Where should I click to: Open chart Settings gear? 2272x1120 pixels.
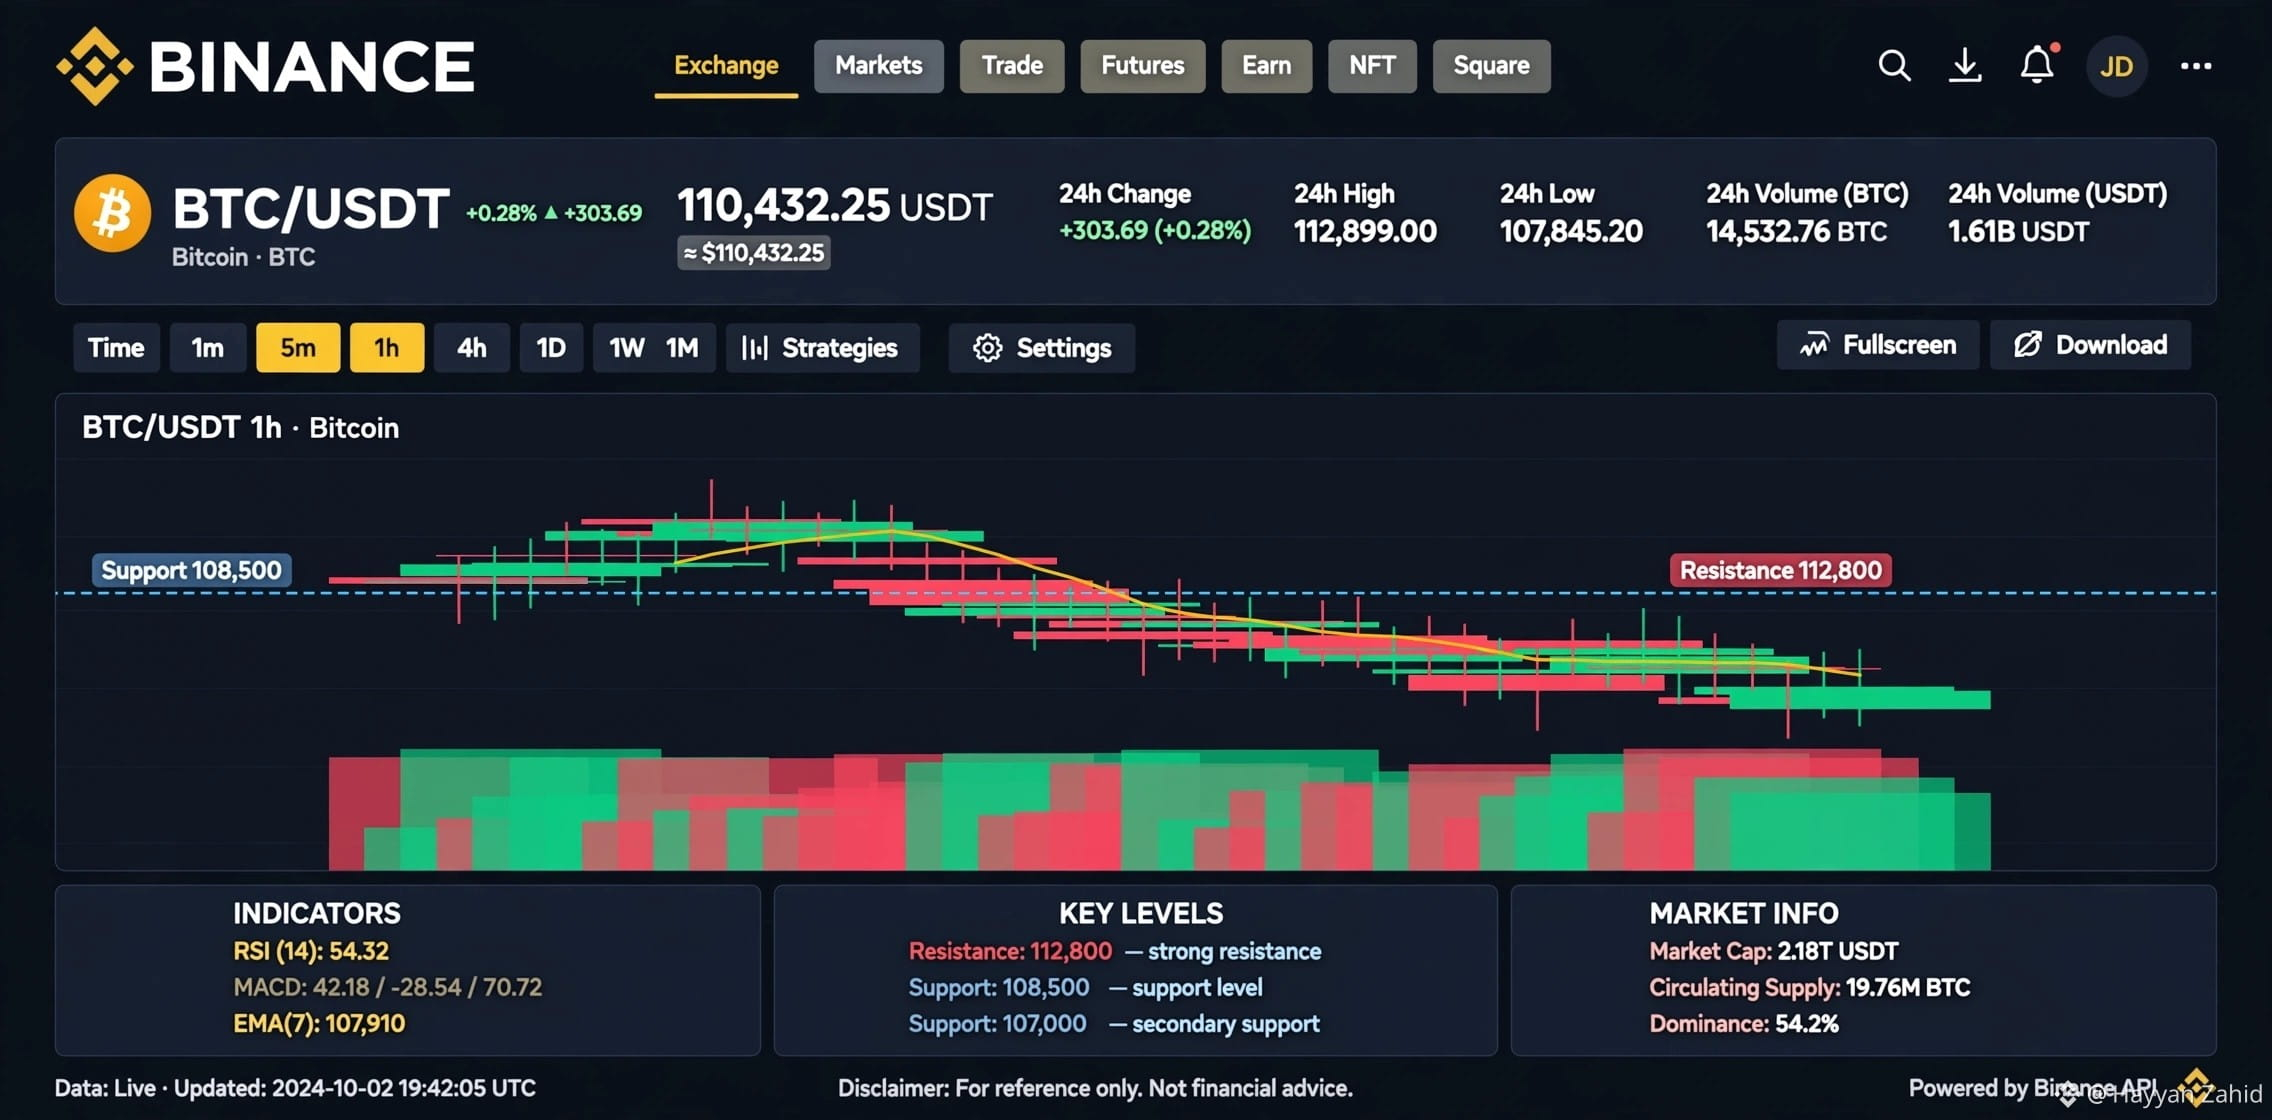1042,348
